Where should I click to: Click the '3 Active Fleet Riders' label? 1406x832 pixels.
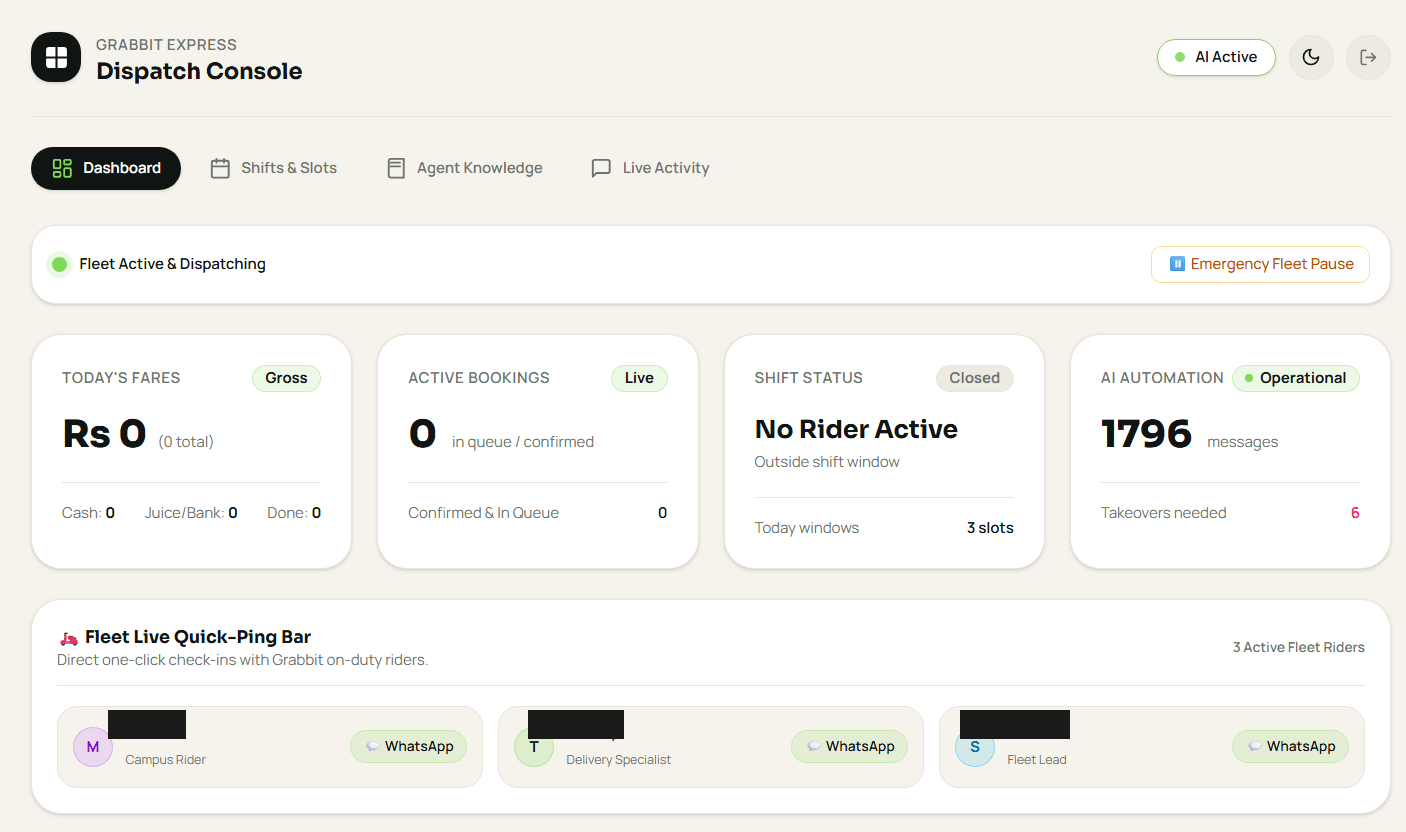point(1298,647)
